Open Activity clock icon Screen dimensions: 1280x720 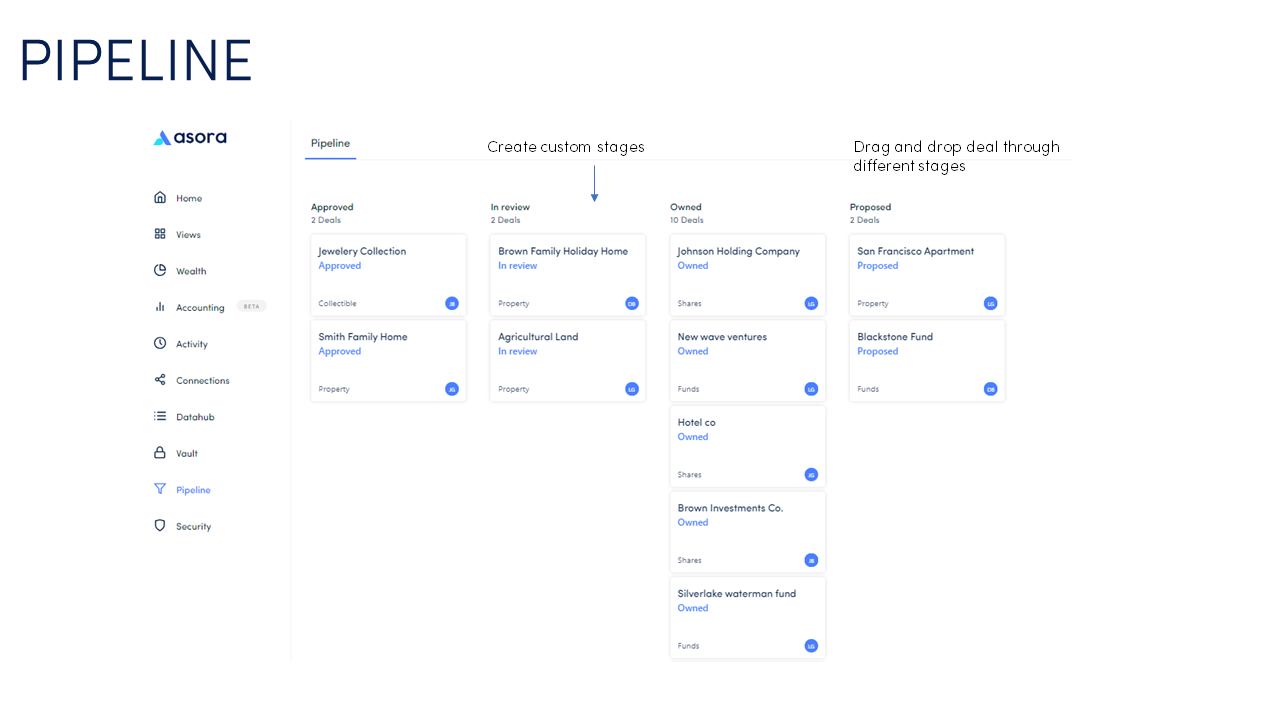pos(160,344)
